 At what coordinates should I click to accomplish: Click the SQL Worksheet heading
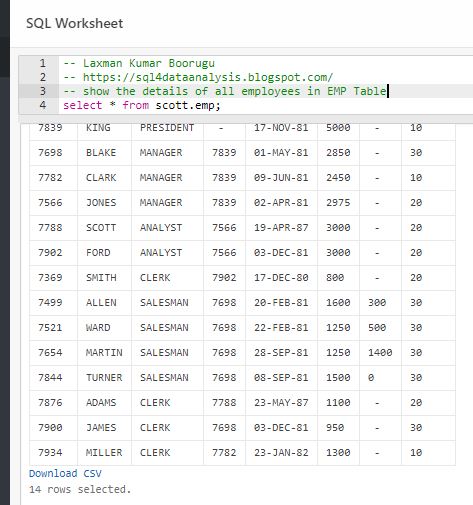[75, 23]
